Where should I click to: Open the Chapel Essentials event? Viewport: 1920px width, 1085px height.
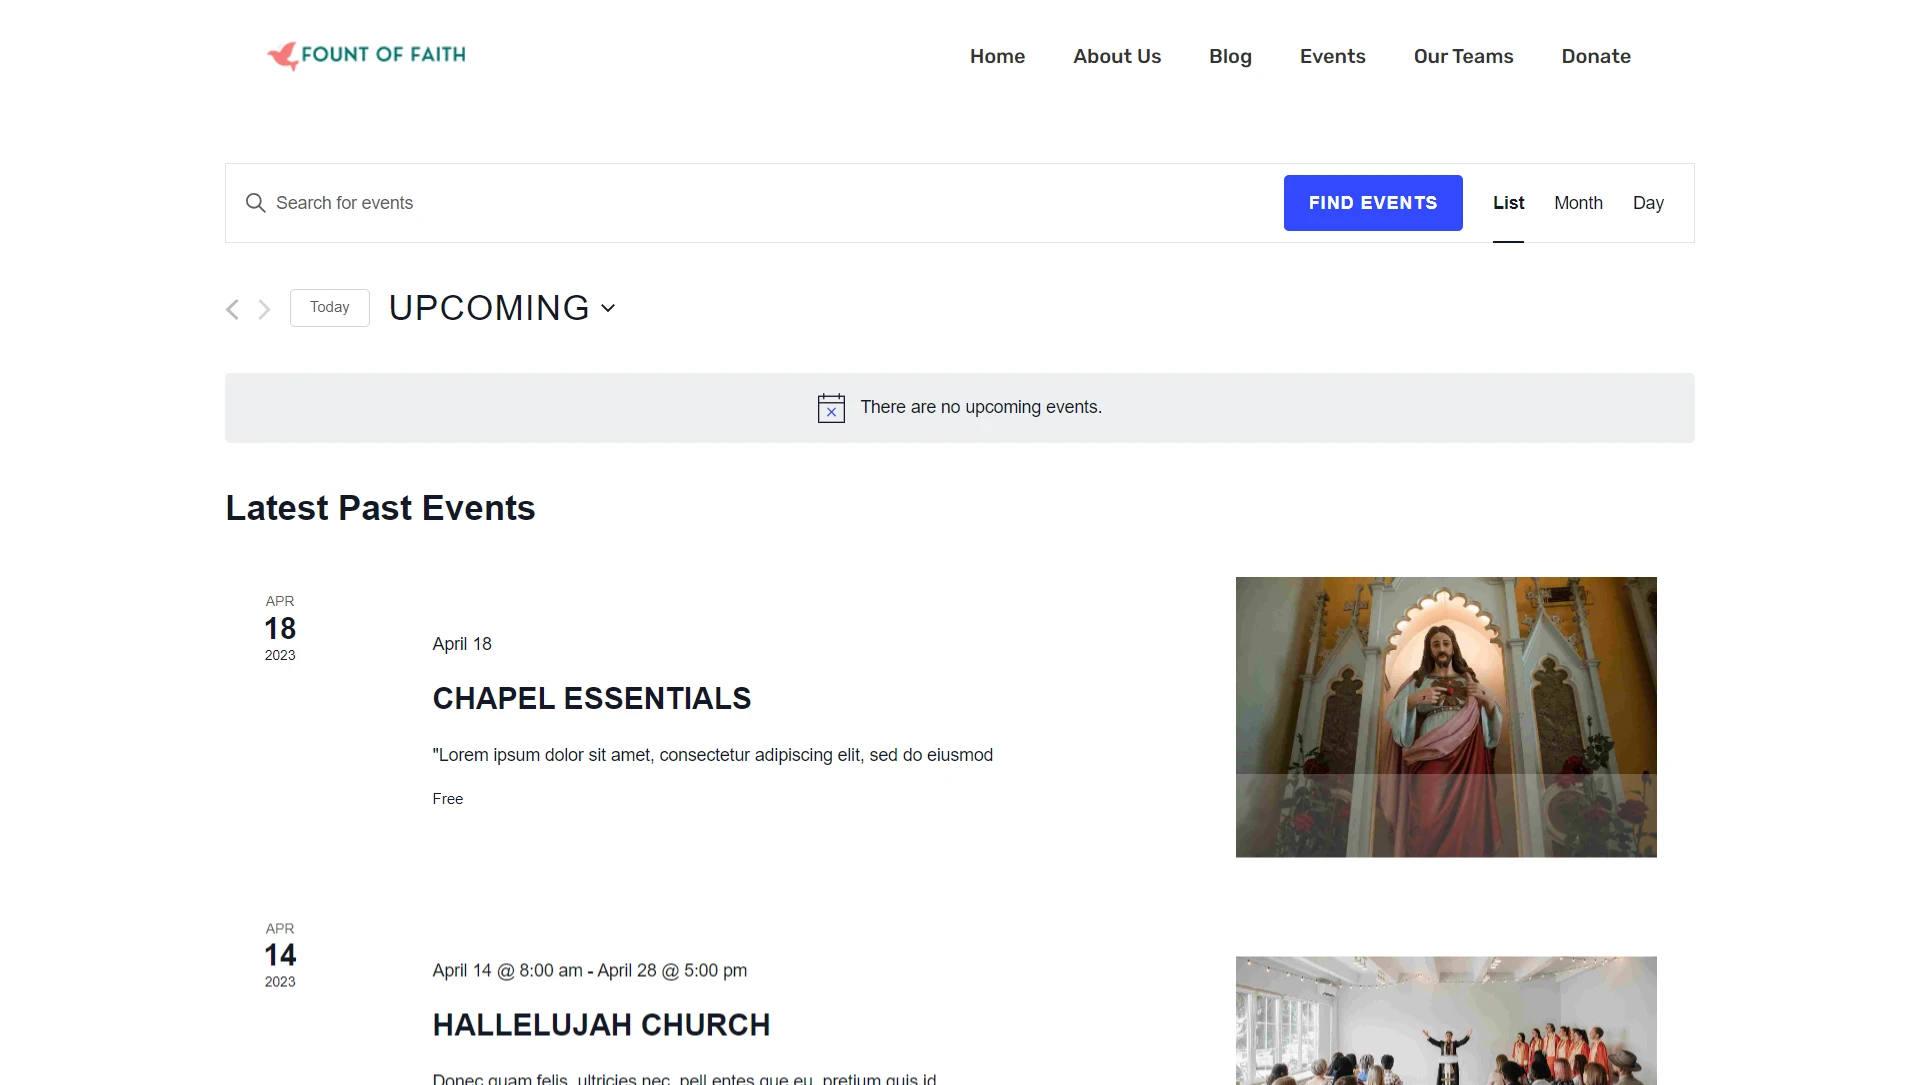coord(591,698)
